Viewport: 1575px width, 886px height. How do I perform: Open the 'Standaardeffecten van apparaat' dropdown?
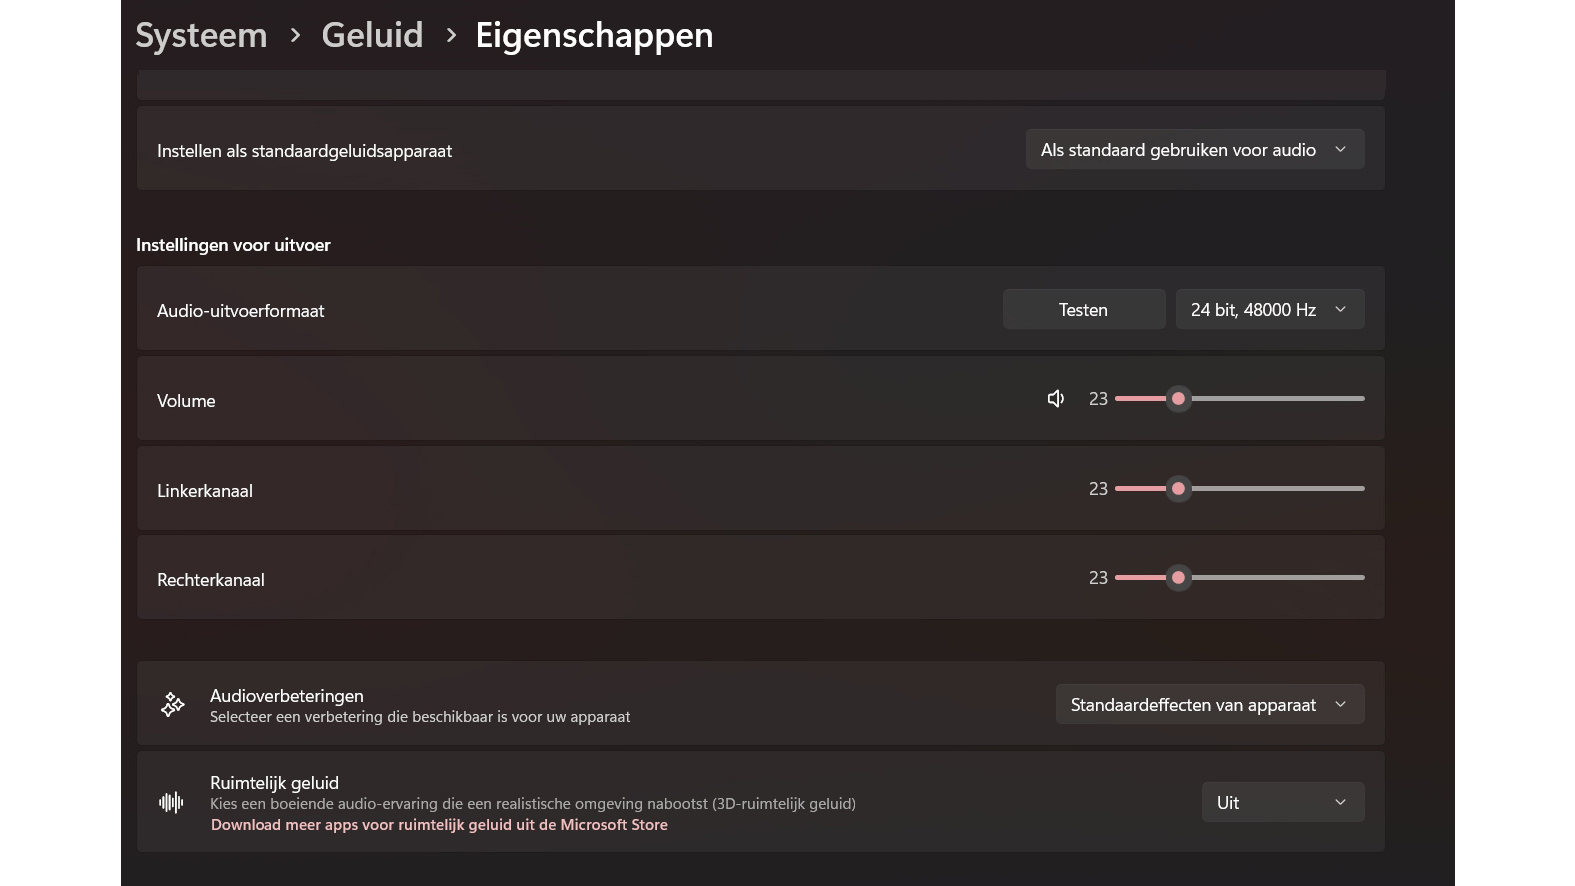point(1209,704)
